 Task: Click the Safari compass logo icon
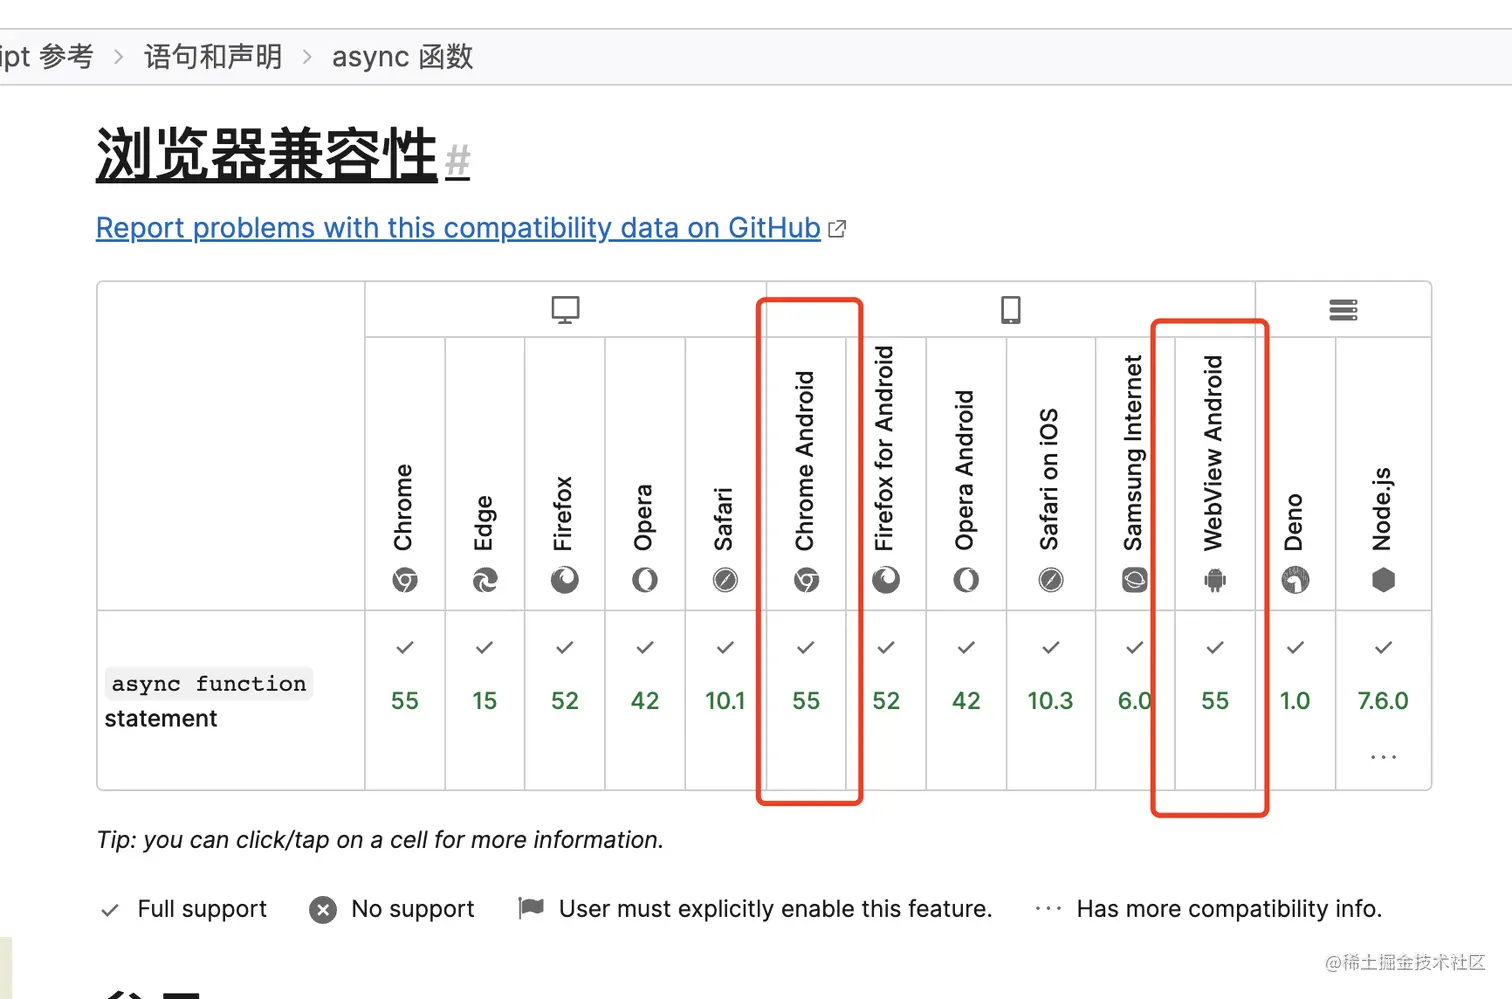tap(725, 580)
